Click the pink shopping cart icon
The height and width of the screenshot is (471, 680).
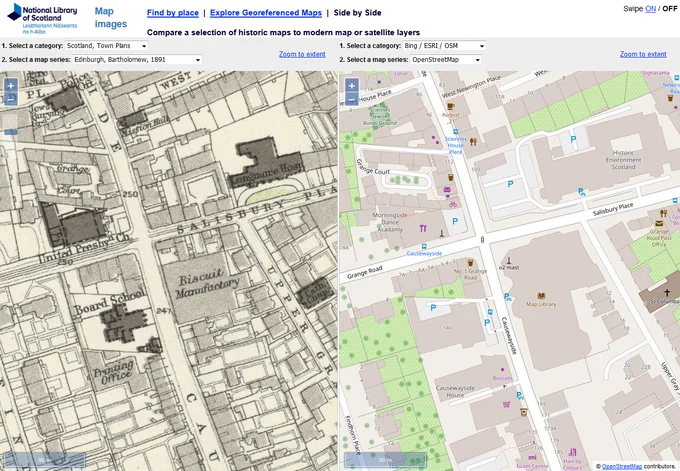point(506,405)
